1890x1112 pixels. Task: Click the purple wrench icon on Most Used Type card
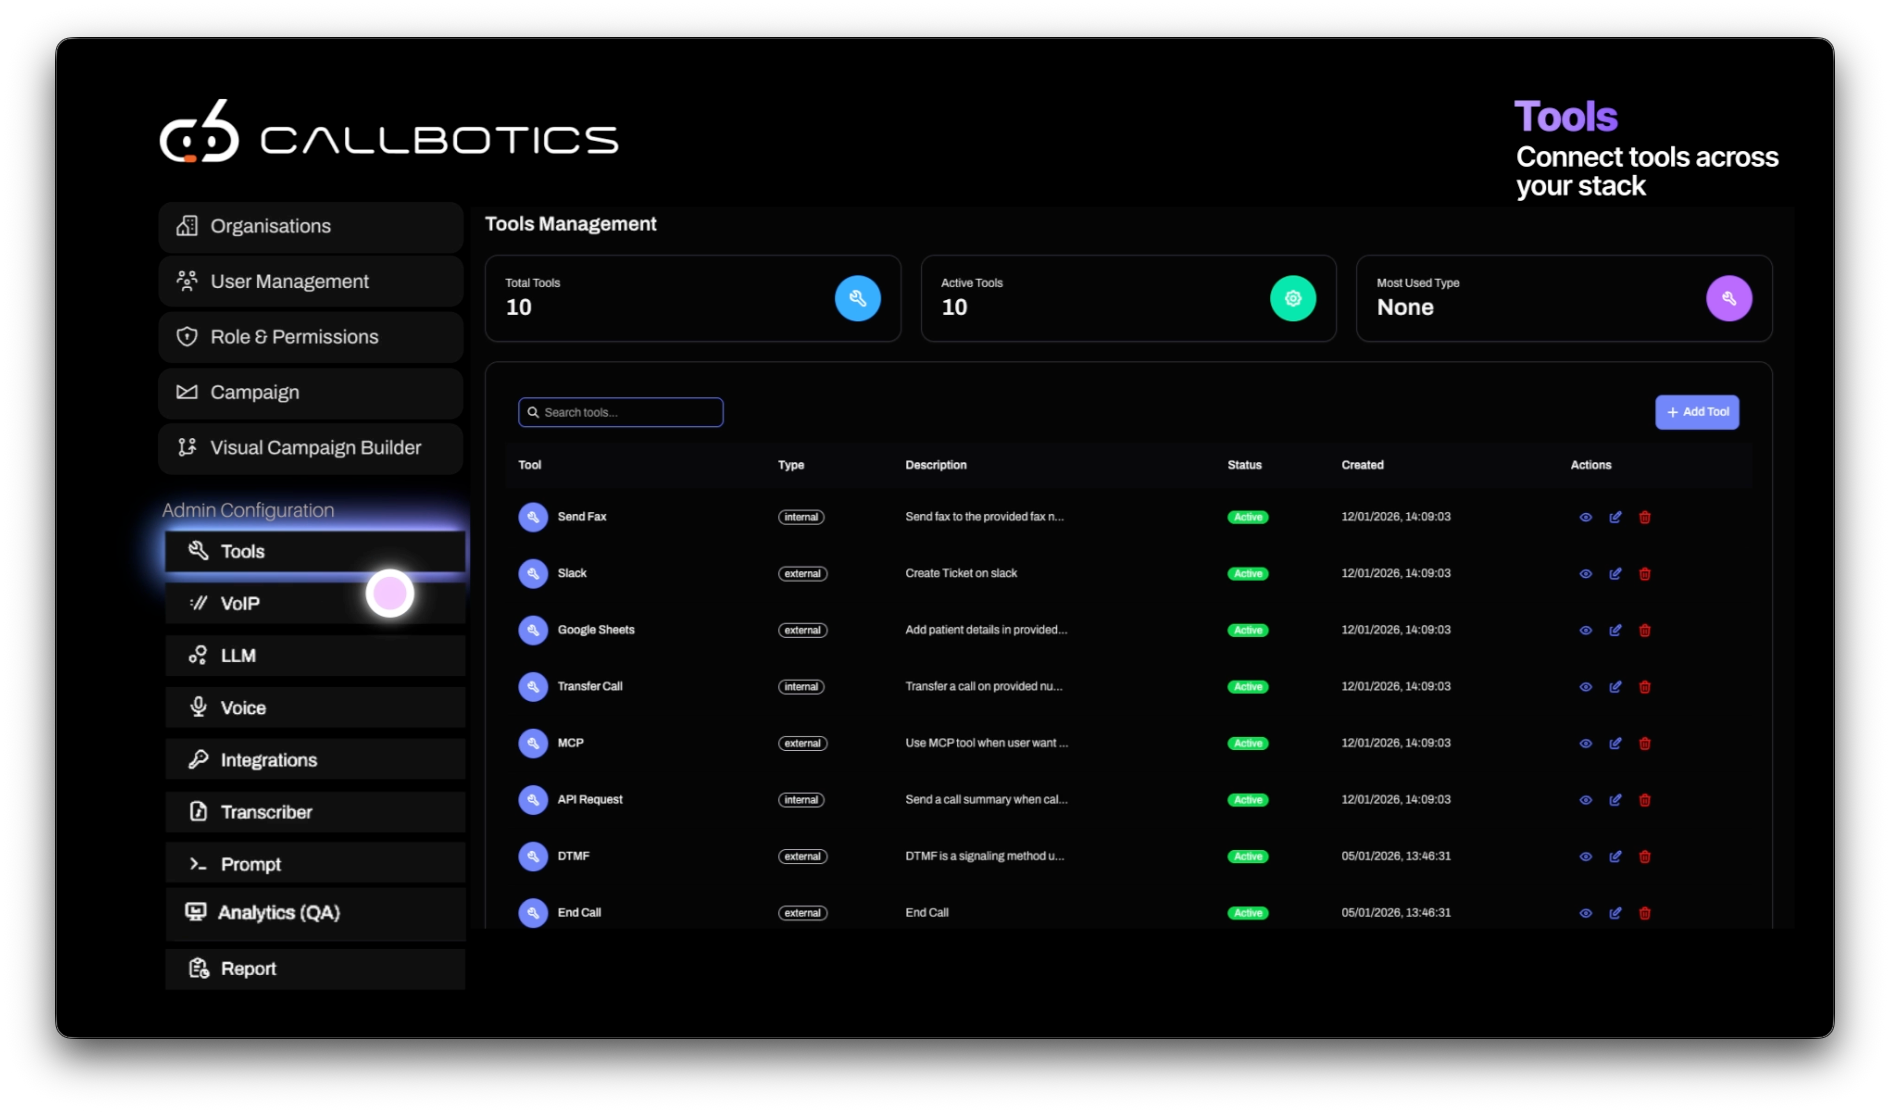tap(1729, 298)
